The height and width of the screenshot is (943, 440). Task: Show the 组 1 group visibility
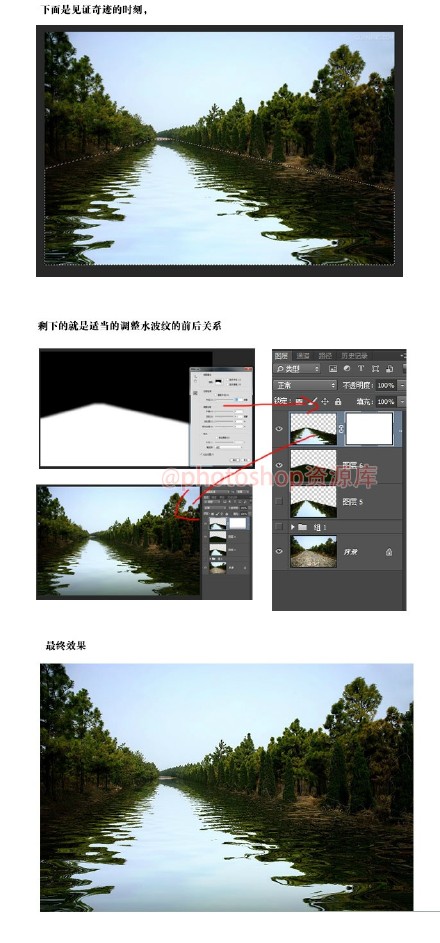click(x=278, y=527)
